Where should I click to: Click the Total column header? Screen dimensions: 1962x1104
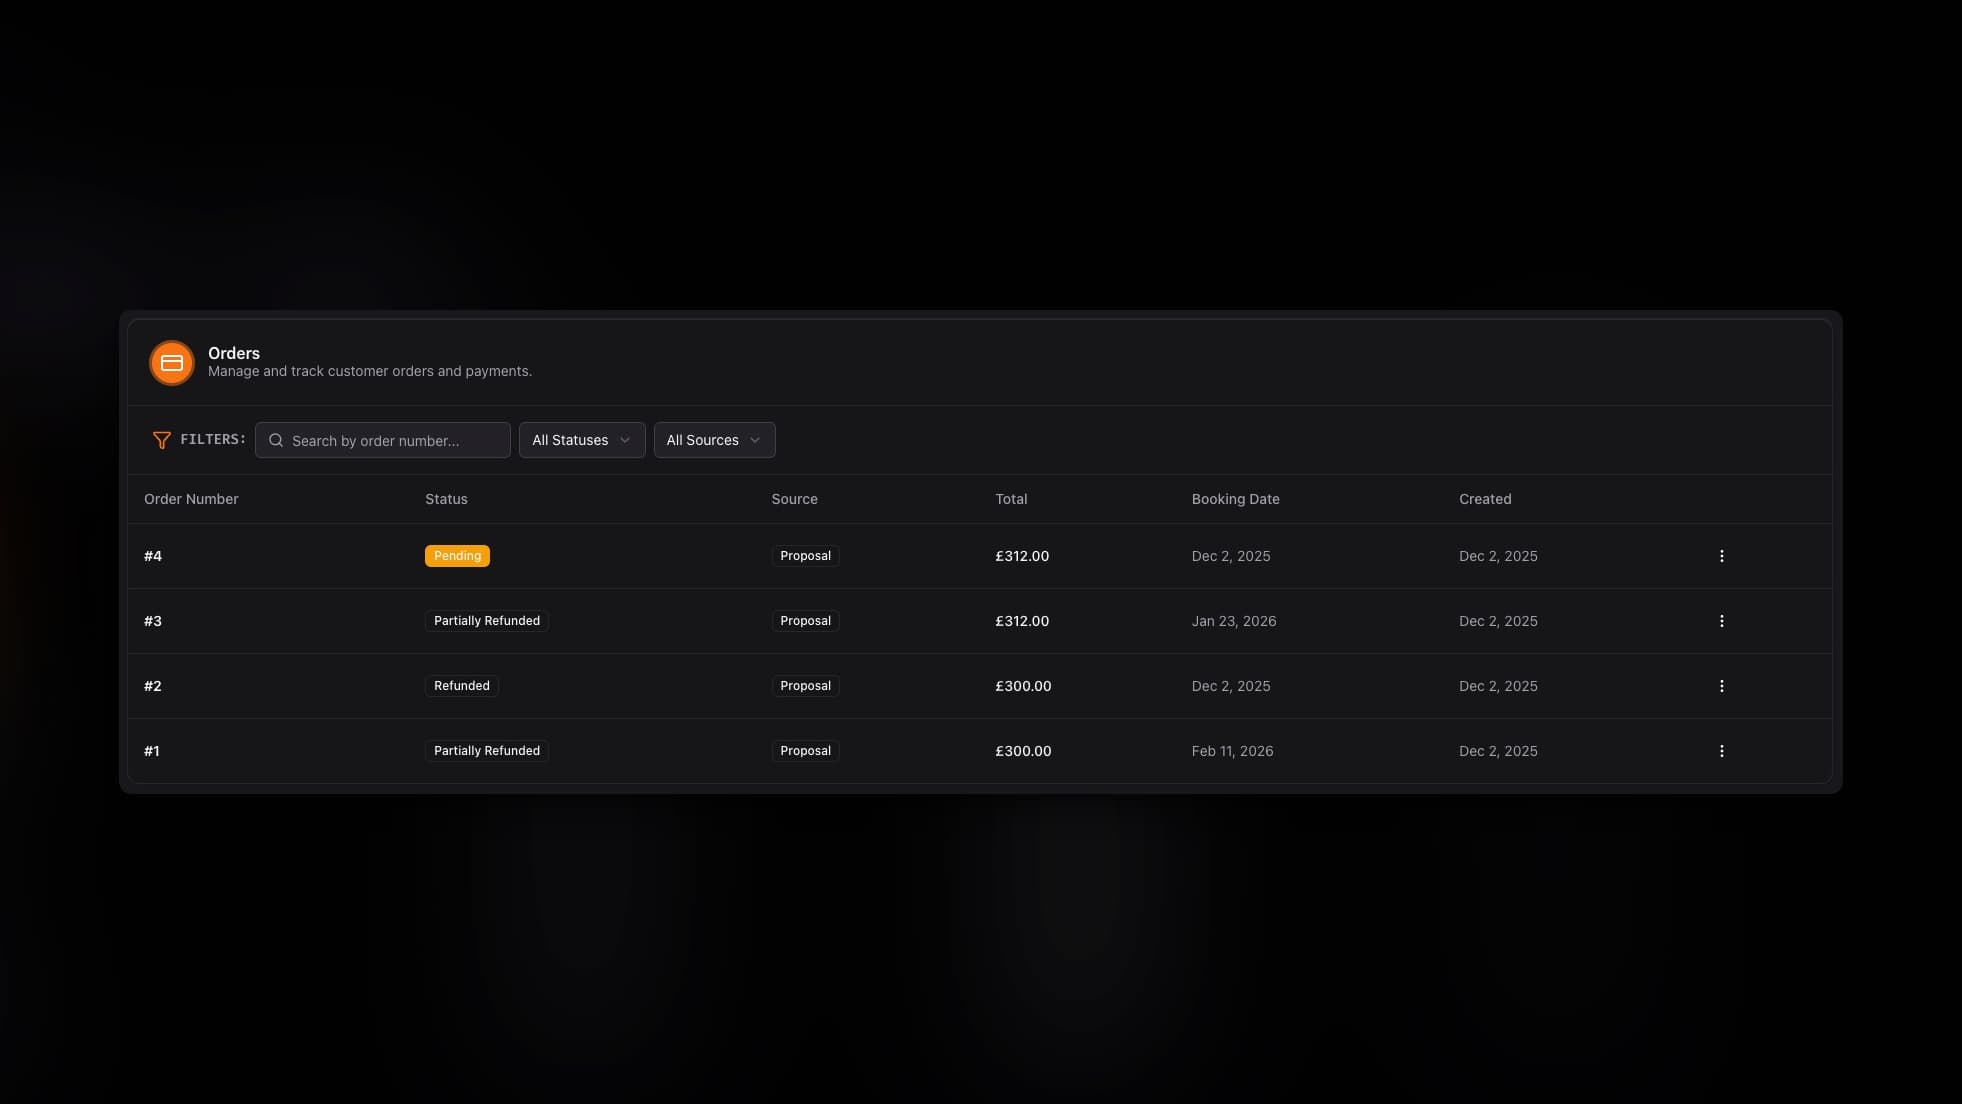[x=1011, y=499]
